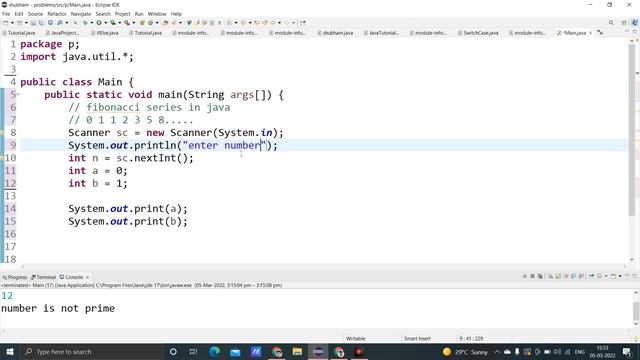Expand the External Tools dropdown arrow
Viewport: 640px width, 360px height.
click(x=133, y=23)
